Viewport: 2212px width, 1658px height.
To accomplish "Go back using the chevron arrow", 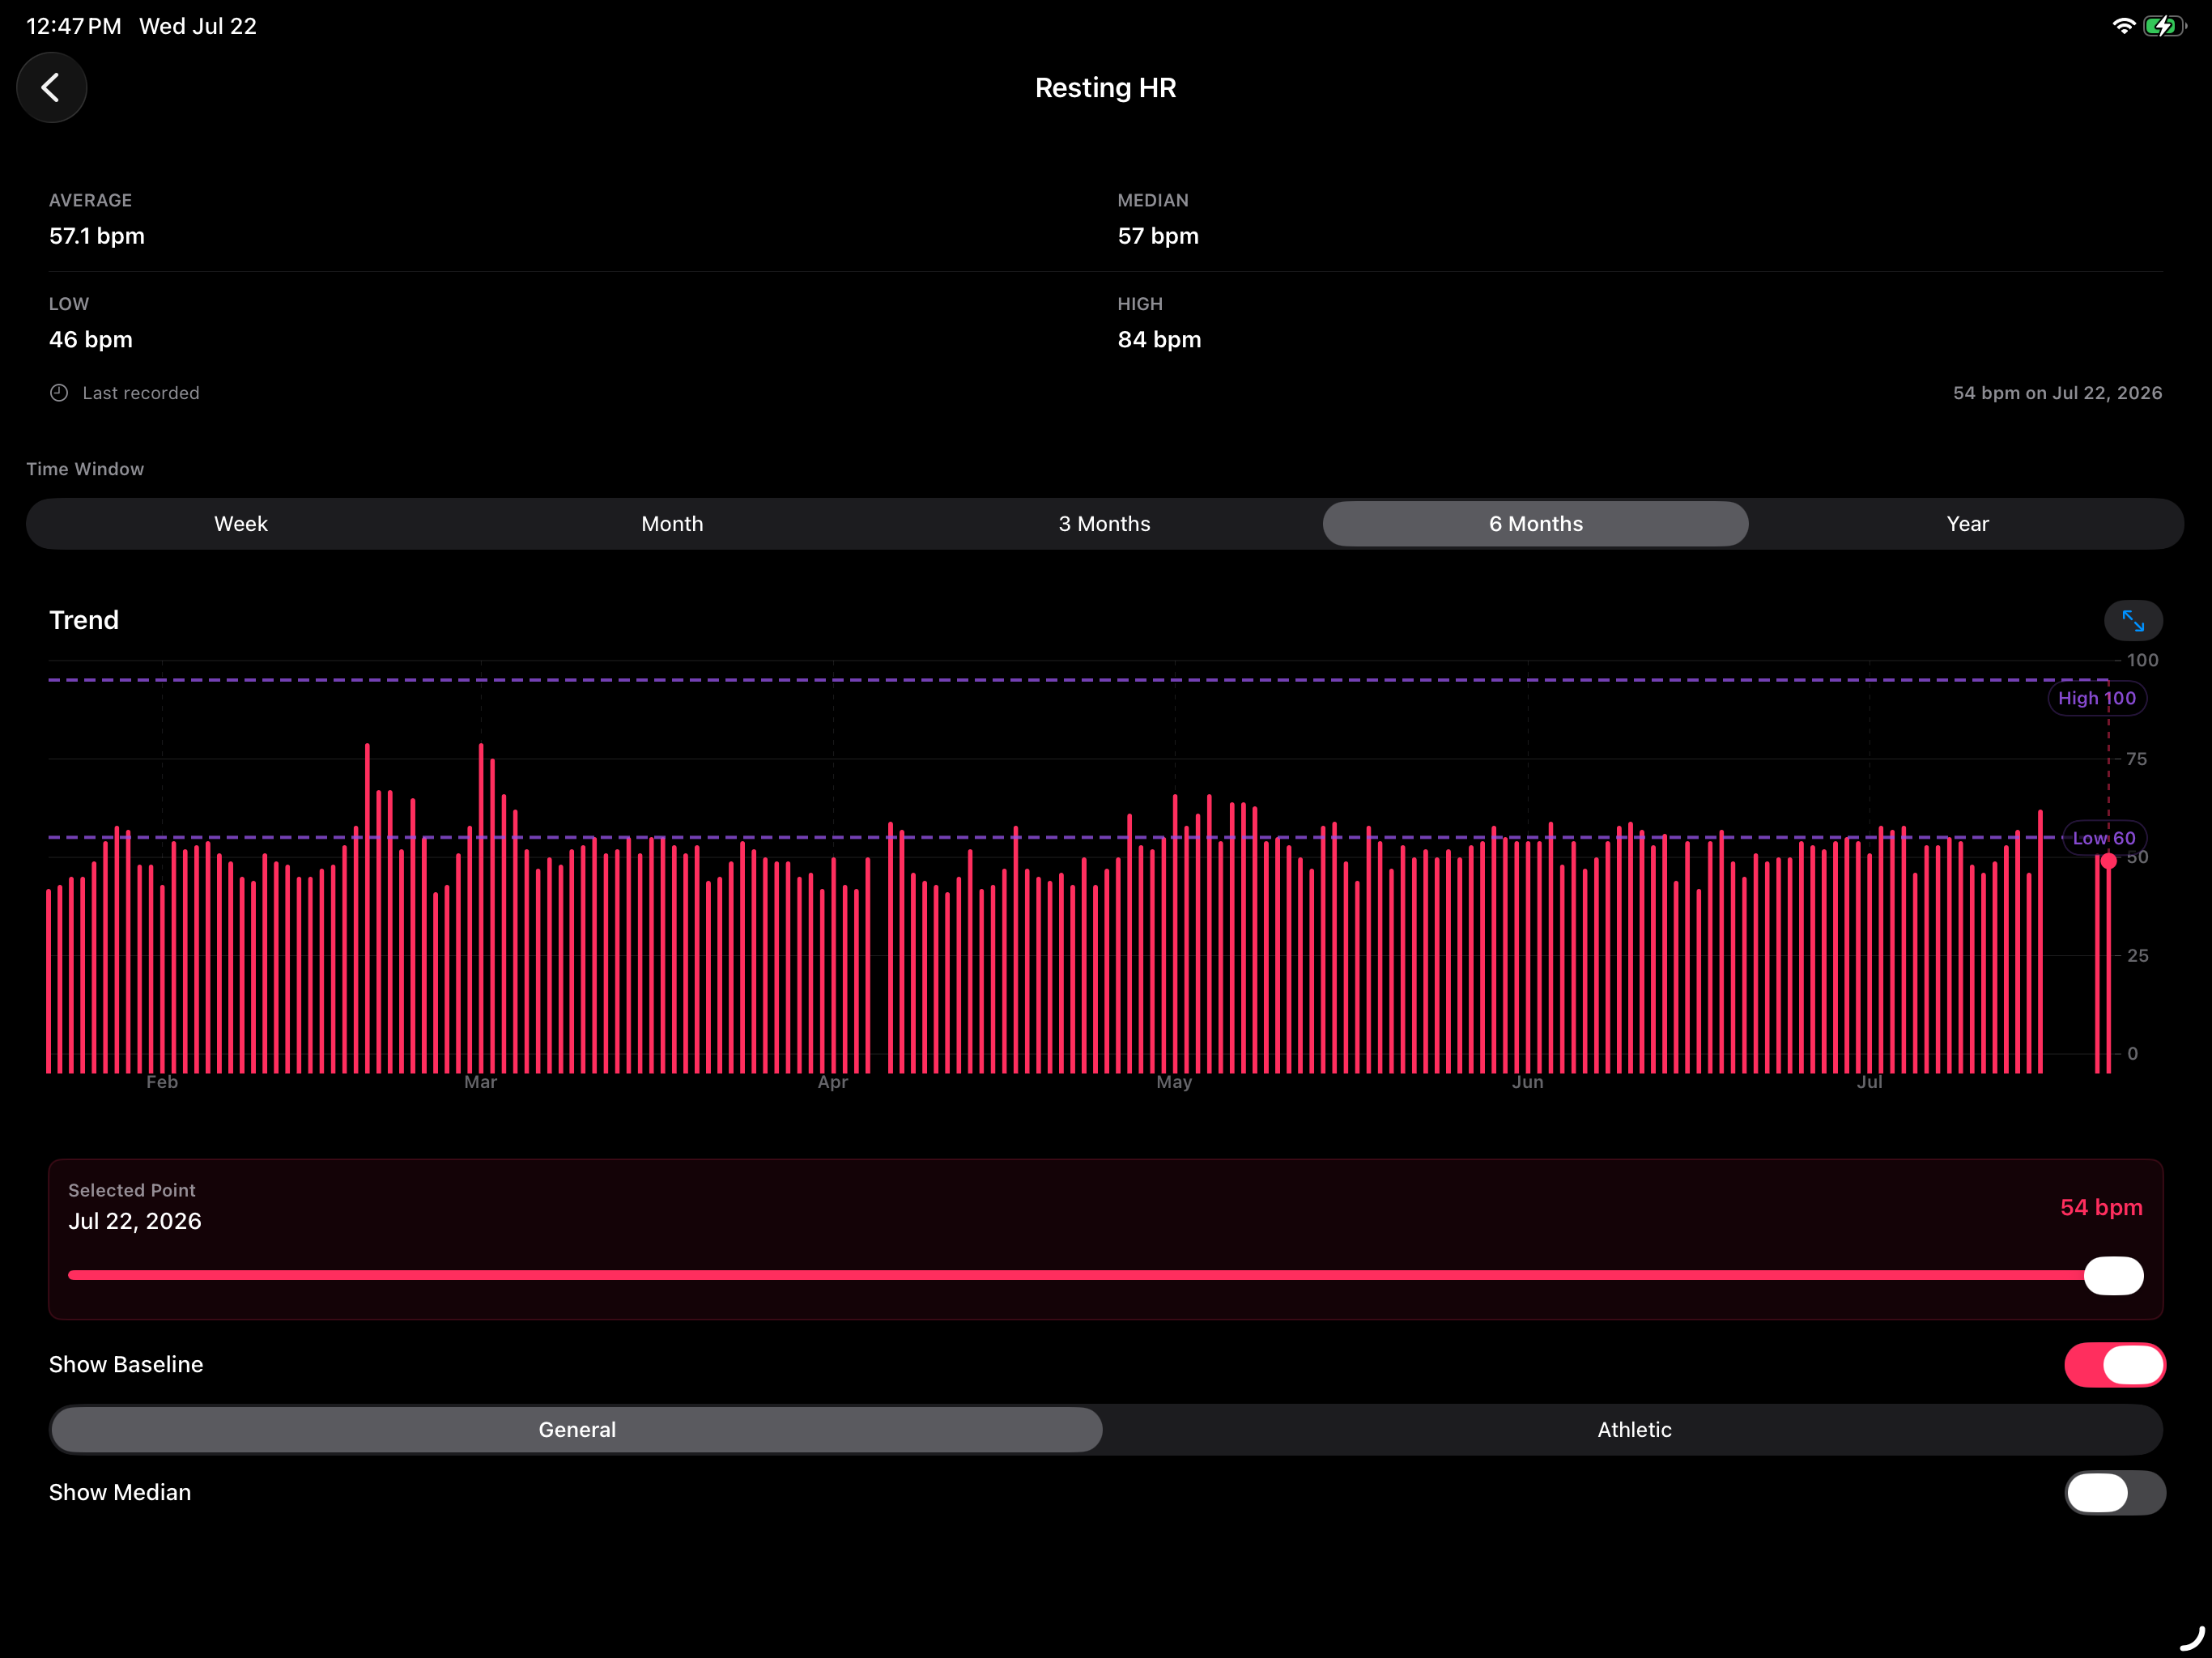I will tap(51, 88).
